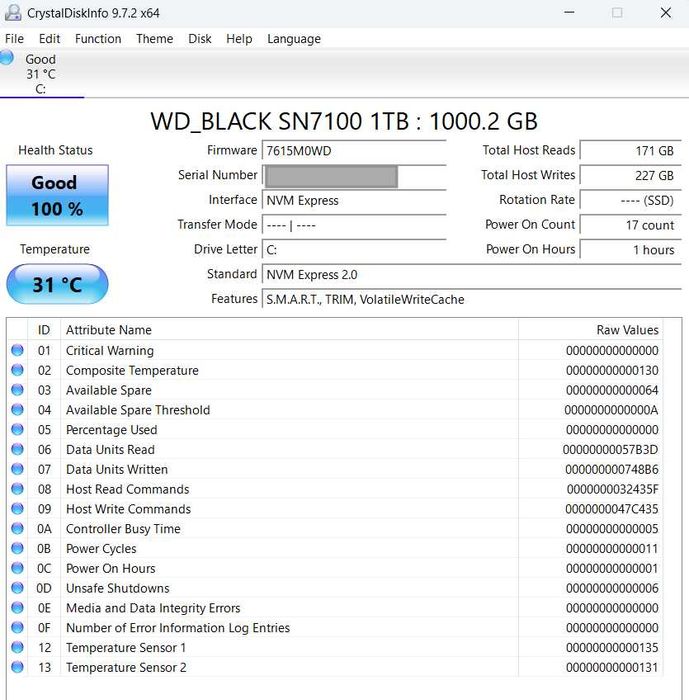689x700 pixels.
Task: Click the Interface field NVM Express
Action: (354, 200)
